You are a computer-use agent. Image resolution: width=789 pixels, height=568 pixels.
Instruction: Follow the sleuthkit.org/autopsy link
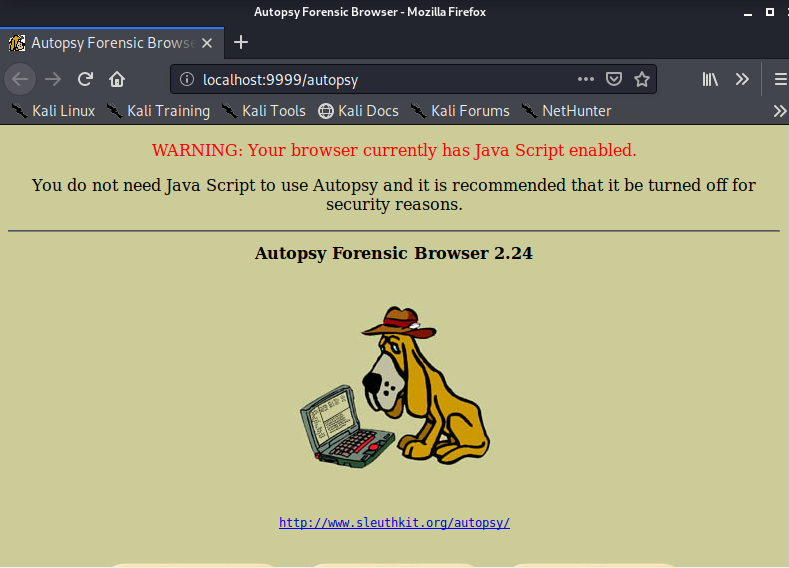tap(394, 523)
